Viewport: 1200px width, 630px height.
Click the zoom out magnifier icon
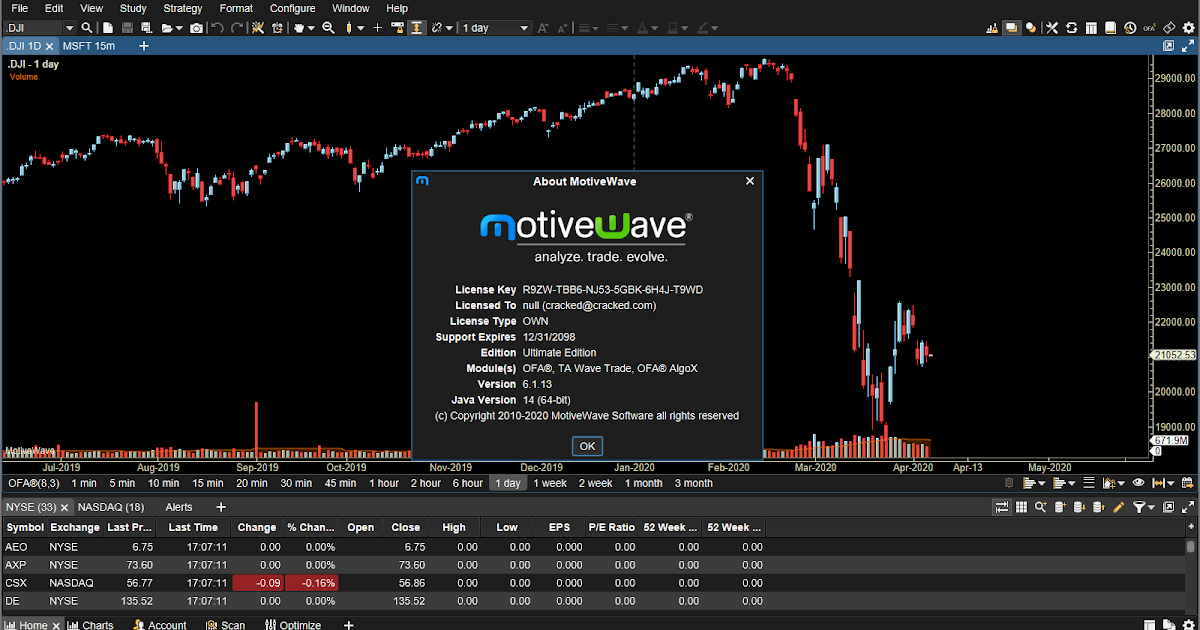click(x=328, y=27)
